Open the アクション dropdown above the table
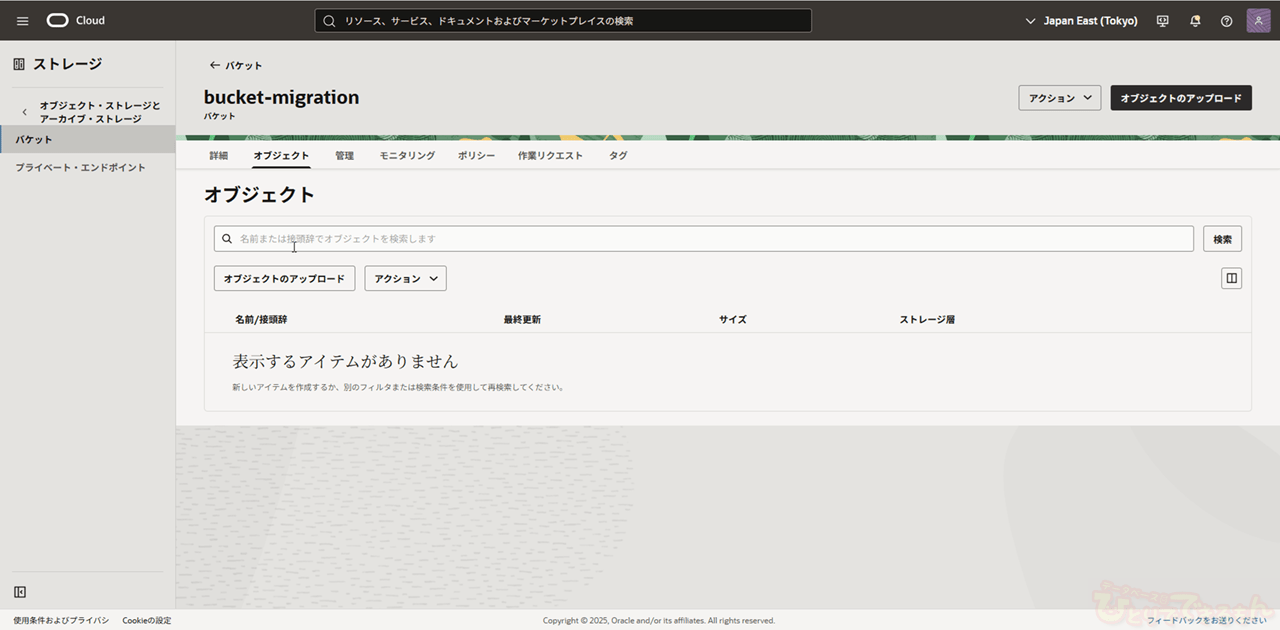 pos(405,279)
